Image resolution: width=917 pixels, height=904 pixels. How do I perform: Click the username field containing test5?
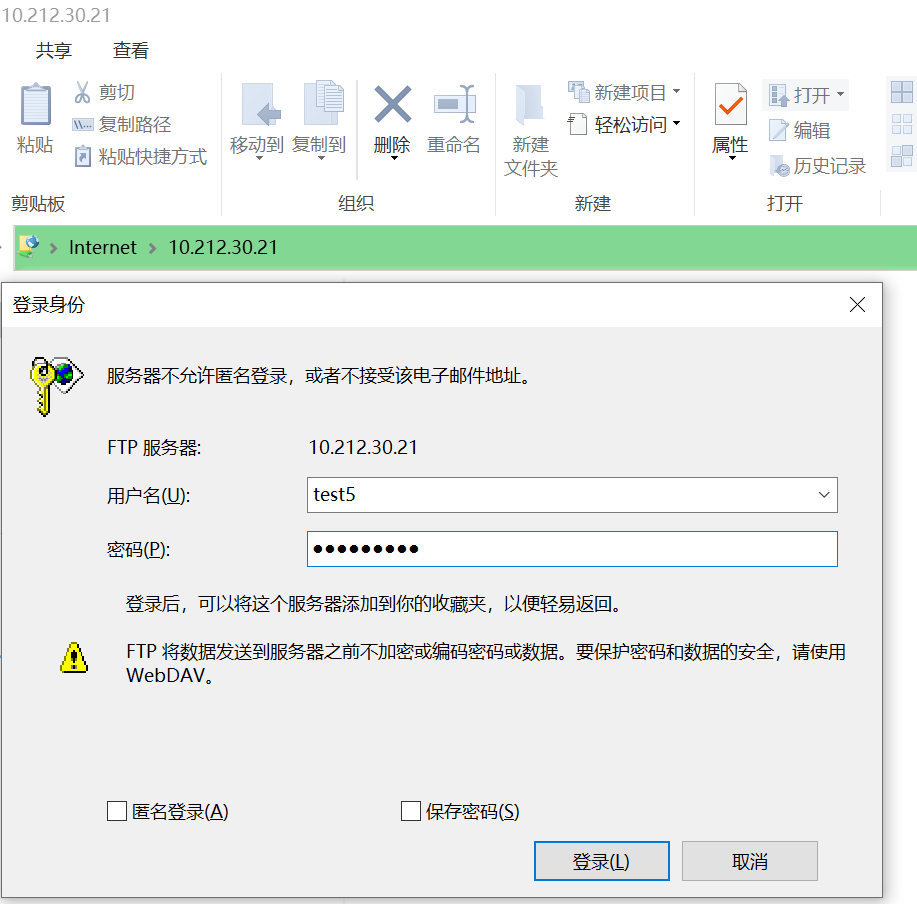coord(572,495)
